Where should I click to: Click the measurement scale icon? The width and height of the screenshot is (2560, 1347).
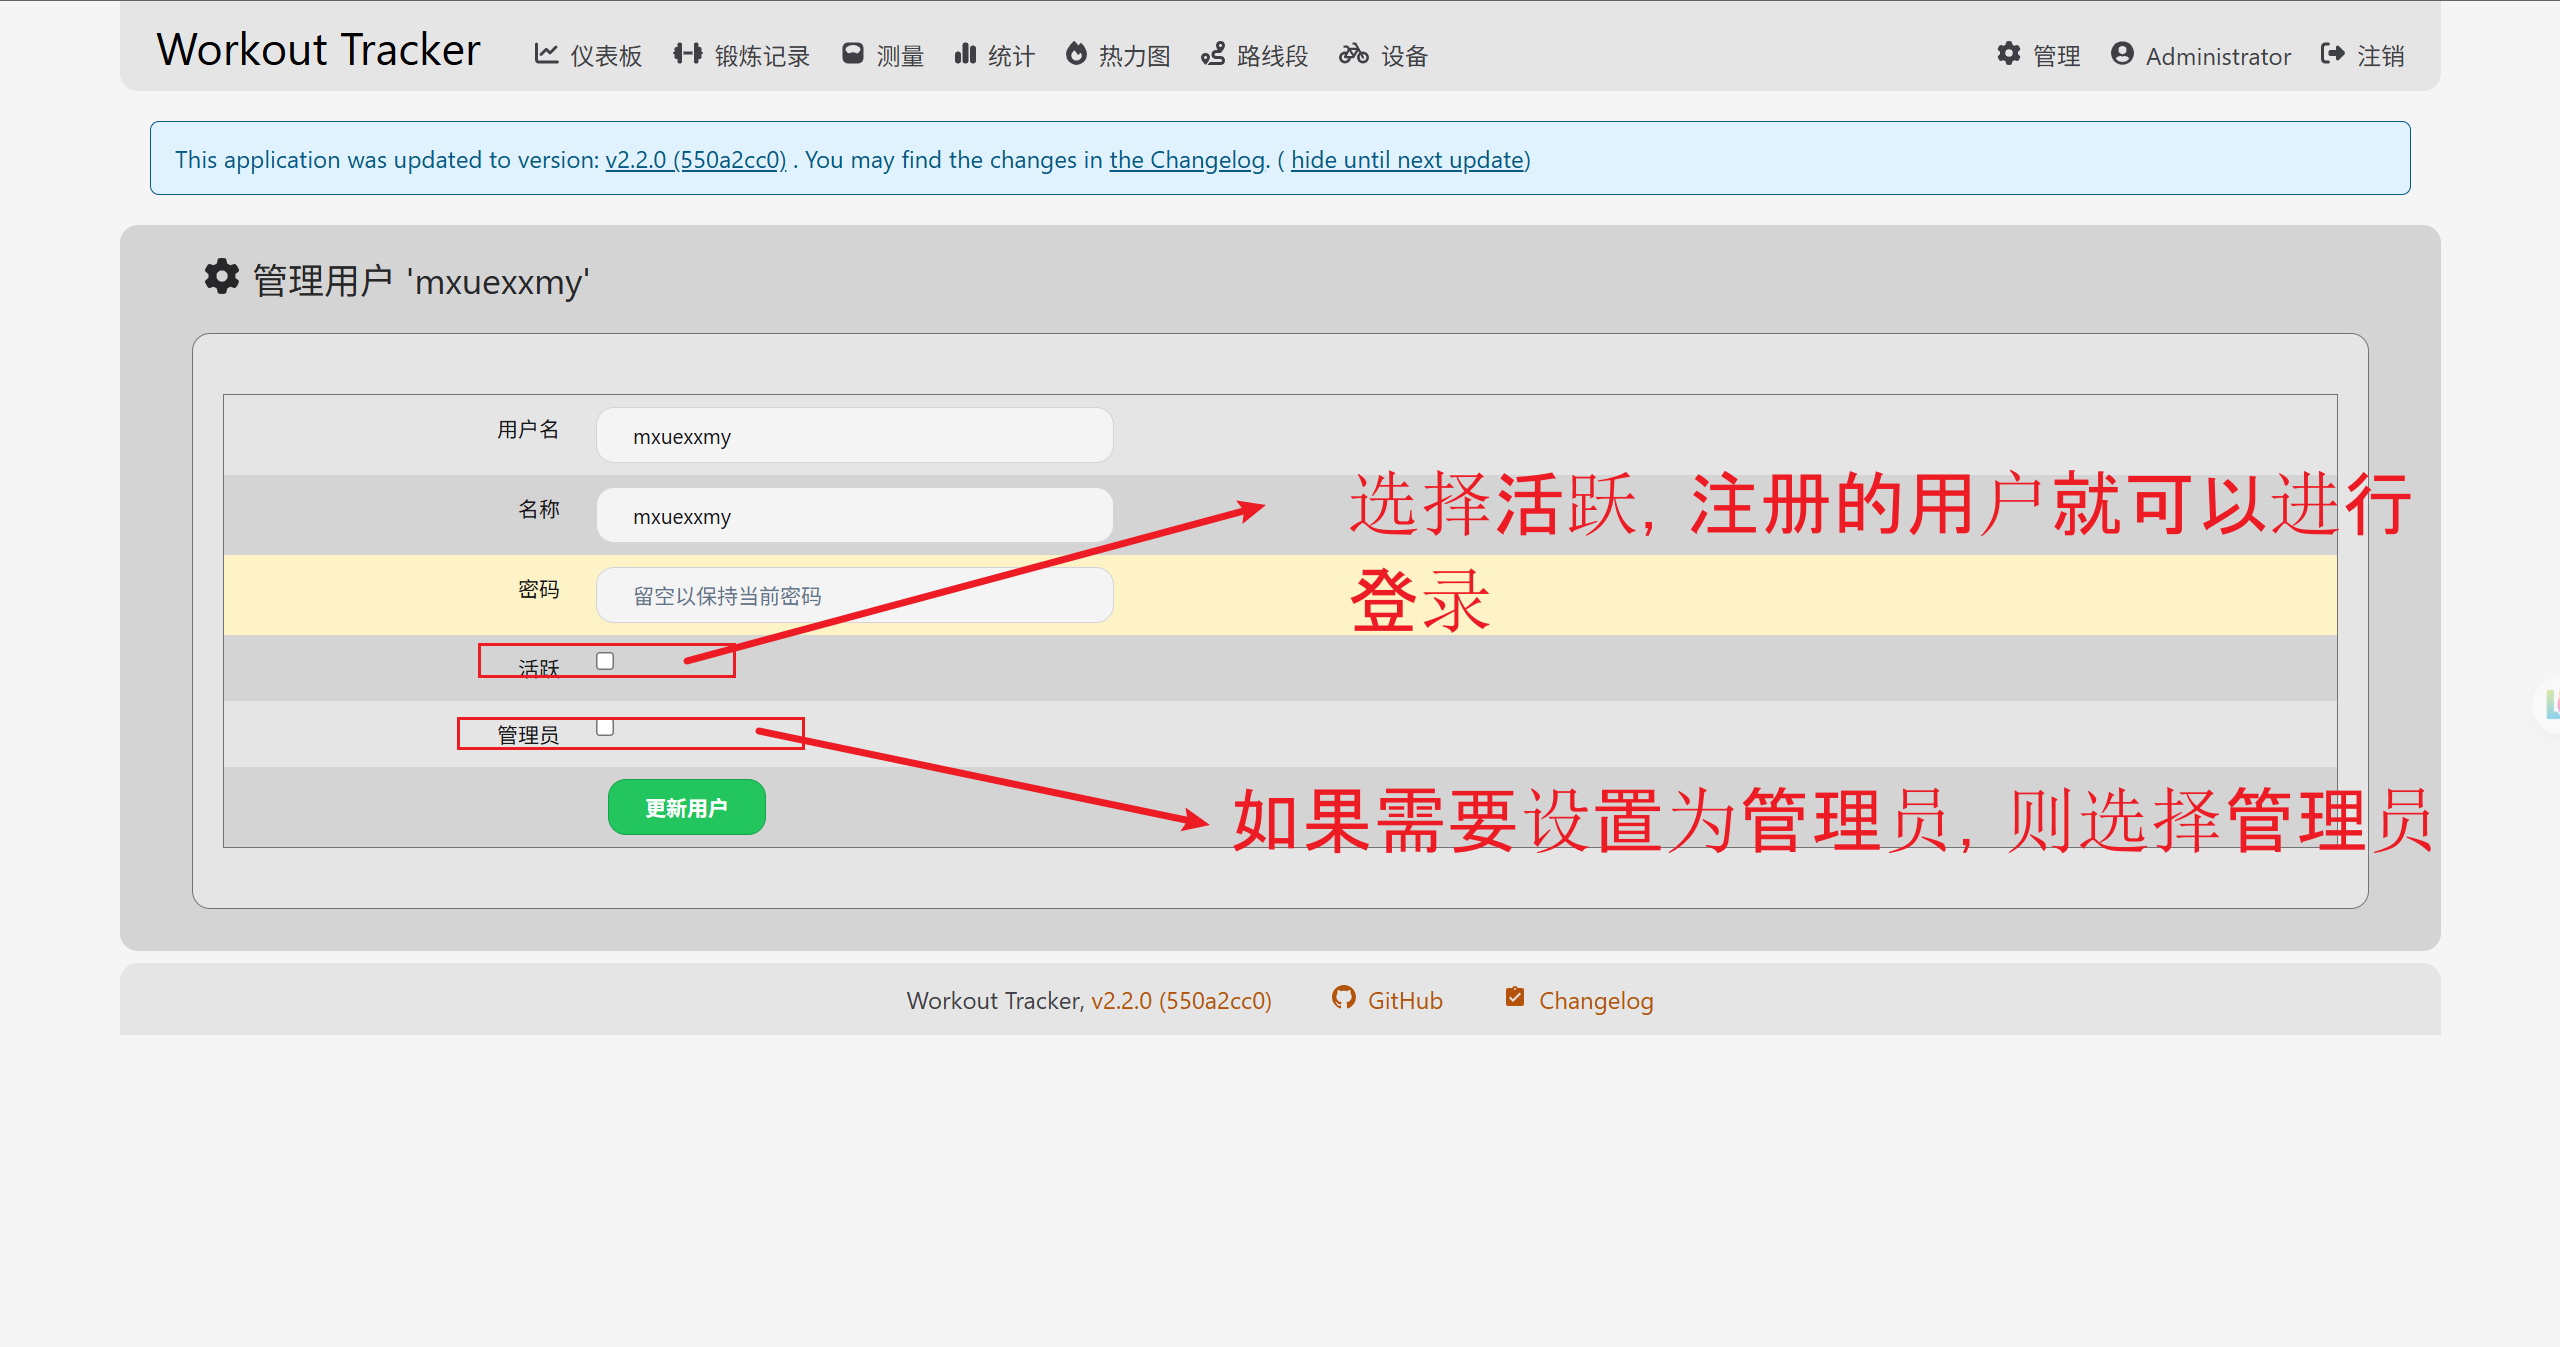coord(853,54)
